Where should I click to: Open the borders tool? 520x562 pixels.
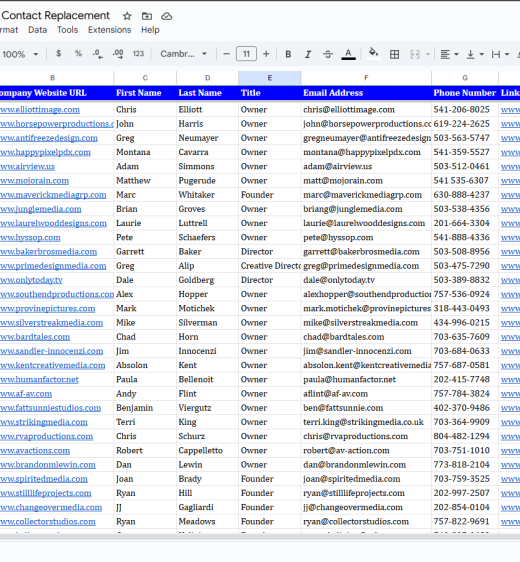click(394, 54)
